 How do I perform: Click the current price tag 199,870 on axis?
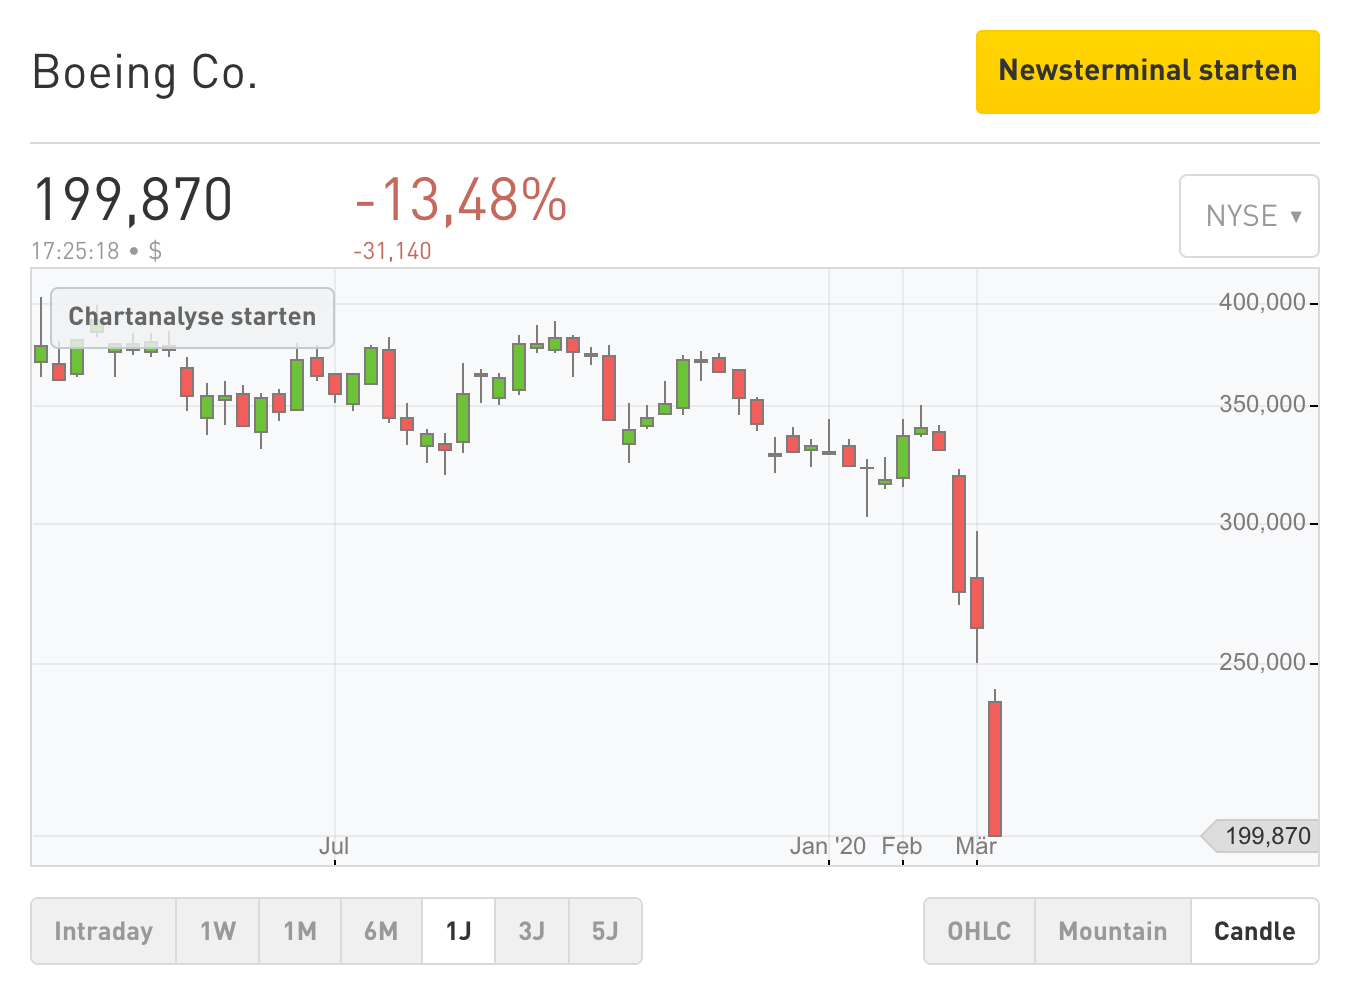pos(1266,836)
